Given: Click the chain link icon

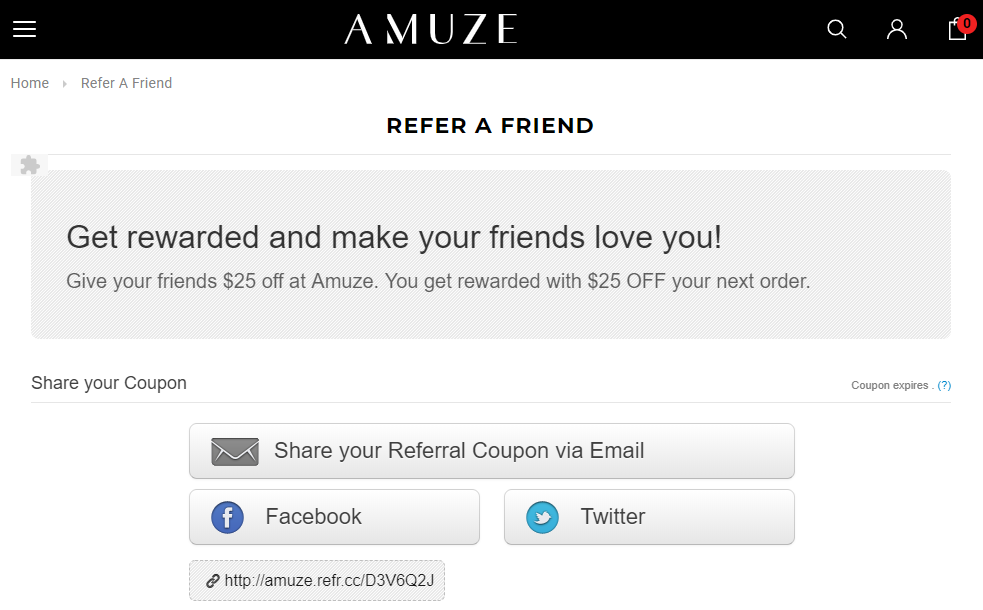Looking at the screenshot, I should click(213, 581).
